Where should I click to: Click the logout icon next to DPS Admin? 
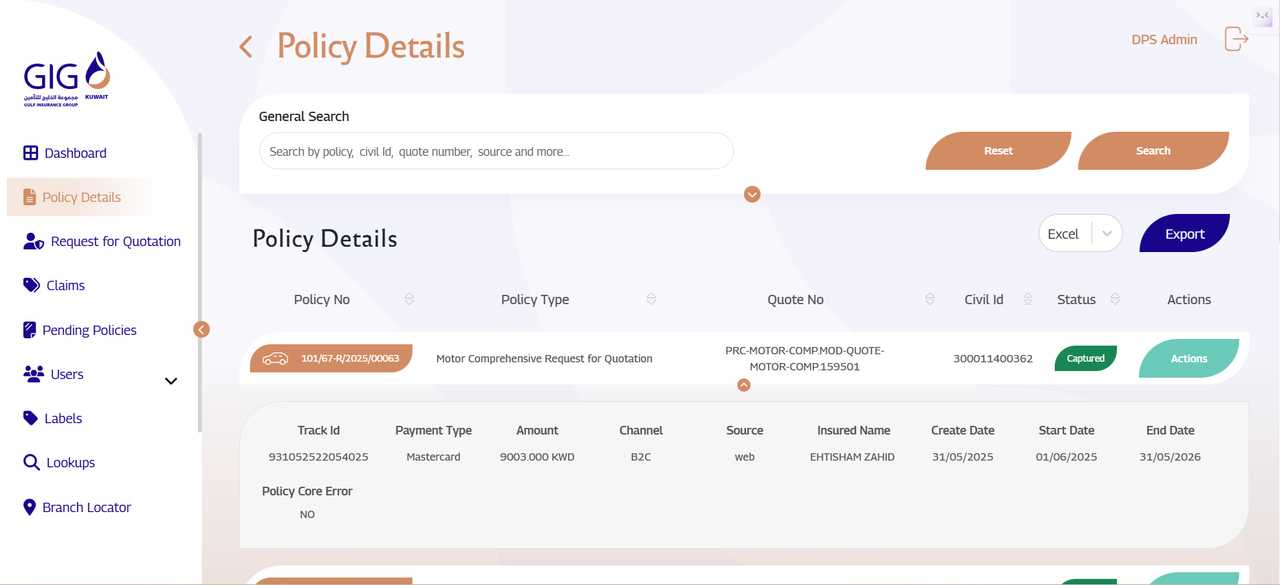point(1237,39)
